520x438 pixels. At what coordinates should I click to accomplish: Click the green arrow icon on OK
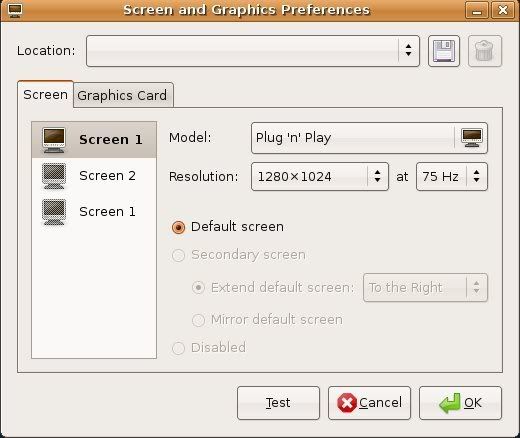point(450,403)
